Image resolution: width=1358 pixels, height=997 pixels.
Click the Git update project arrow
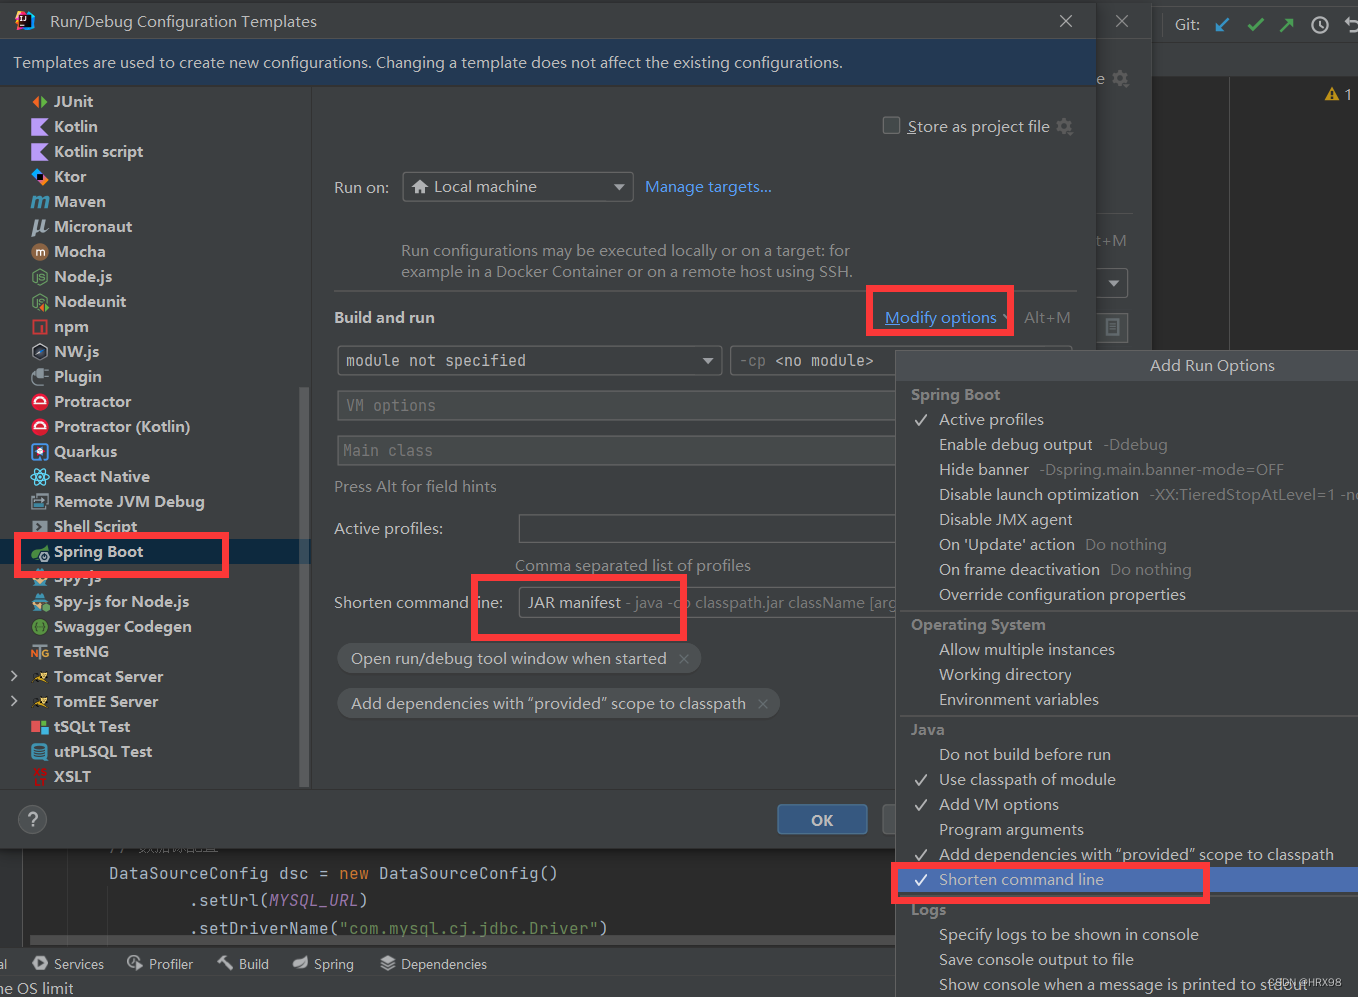click(1222, 25)
